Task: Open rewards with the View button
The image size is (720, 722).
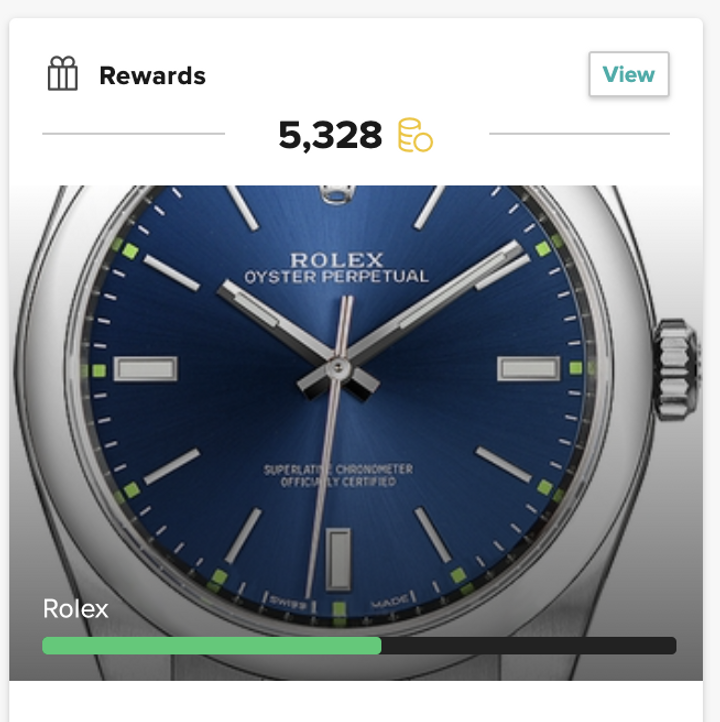Action: coord(628,74)
